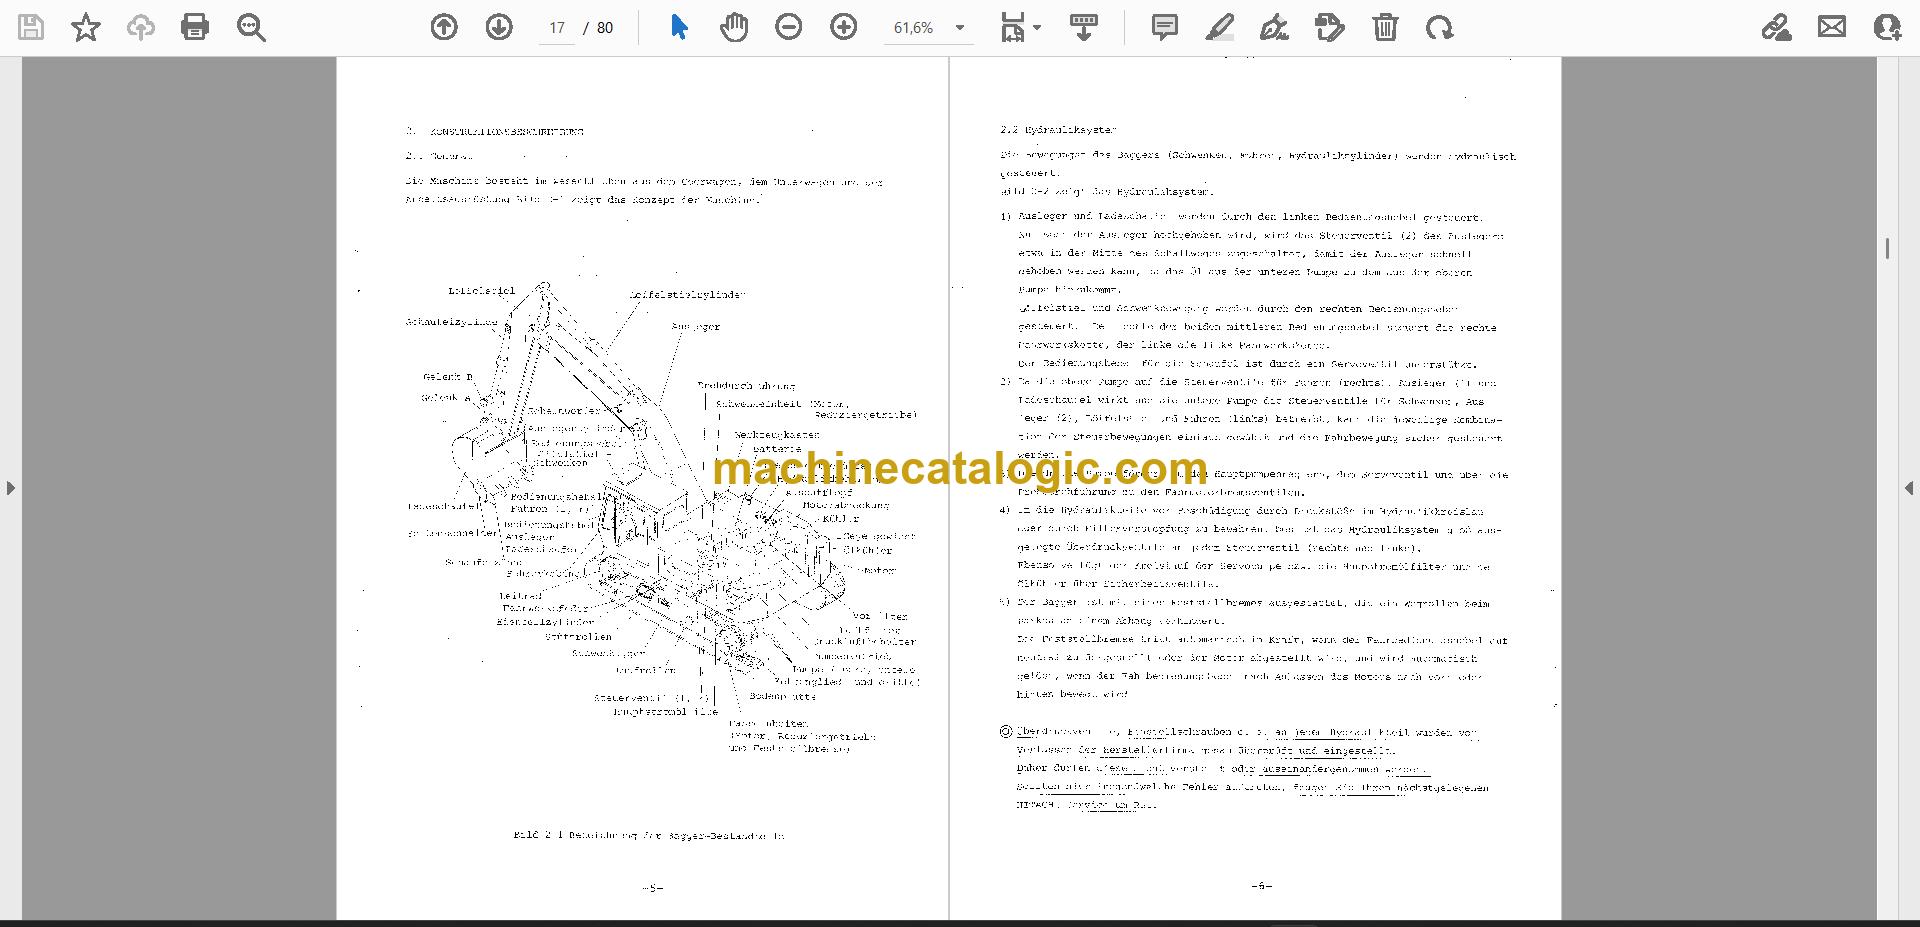Go to the next page arrow
Image resolution: width=1920 pixels, height=927 pixels.
tap(499, 27)
